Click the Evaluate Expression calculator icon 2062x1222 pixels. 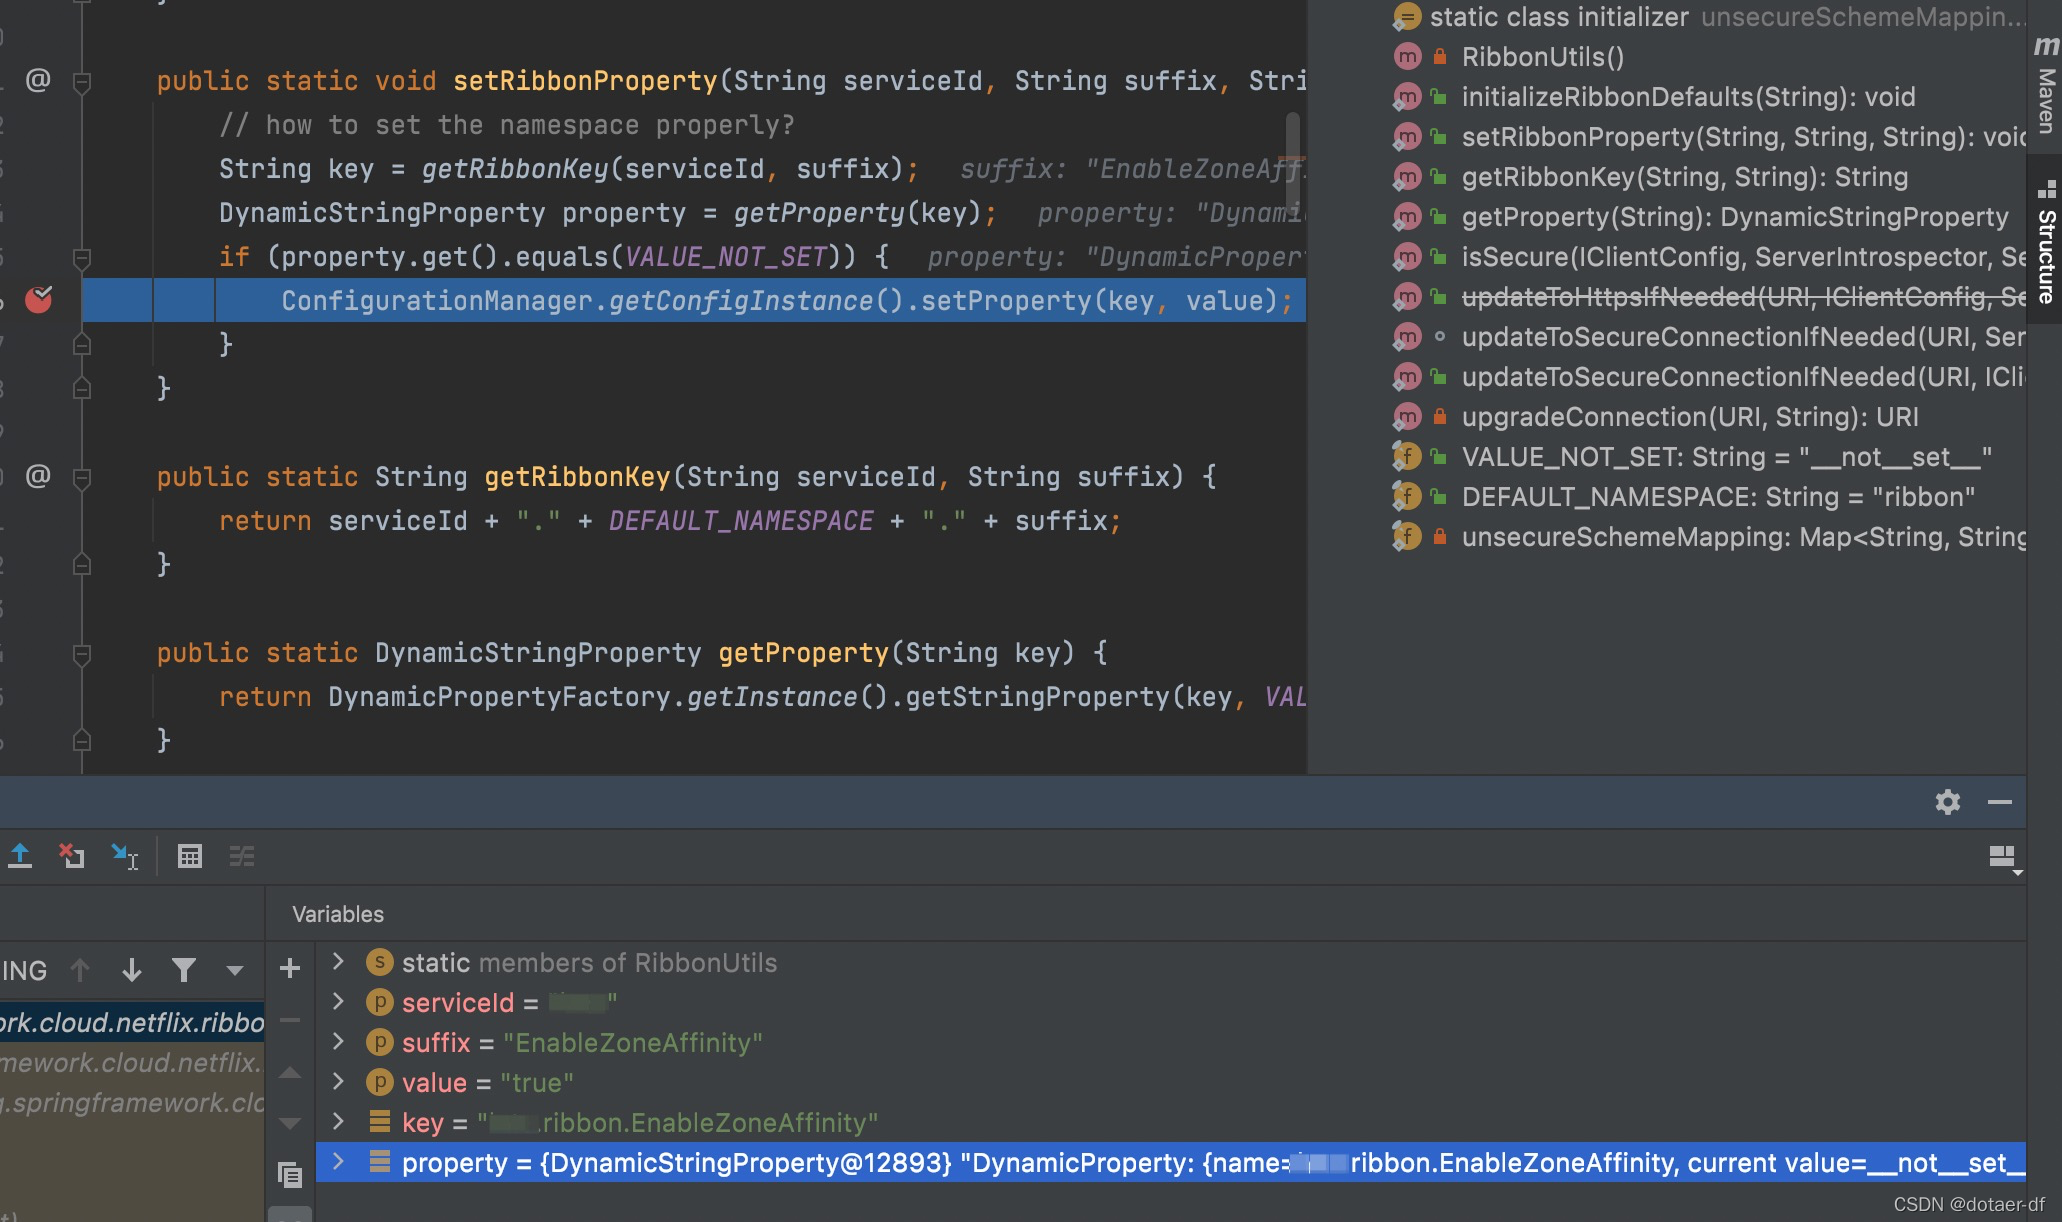pyautogui.click(x=190, y=857)
